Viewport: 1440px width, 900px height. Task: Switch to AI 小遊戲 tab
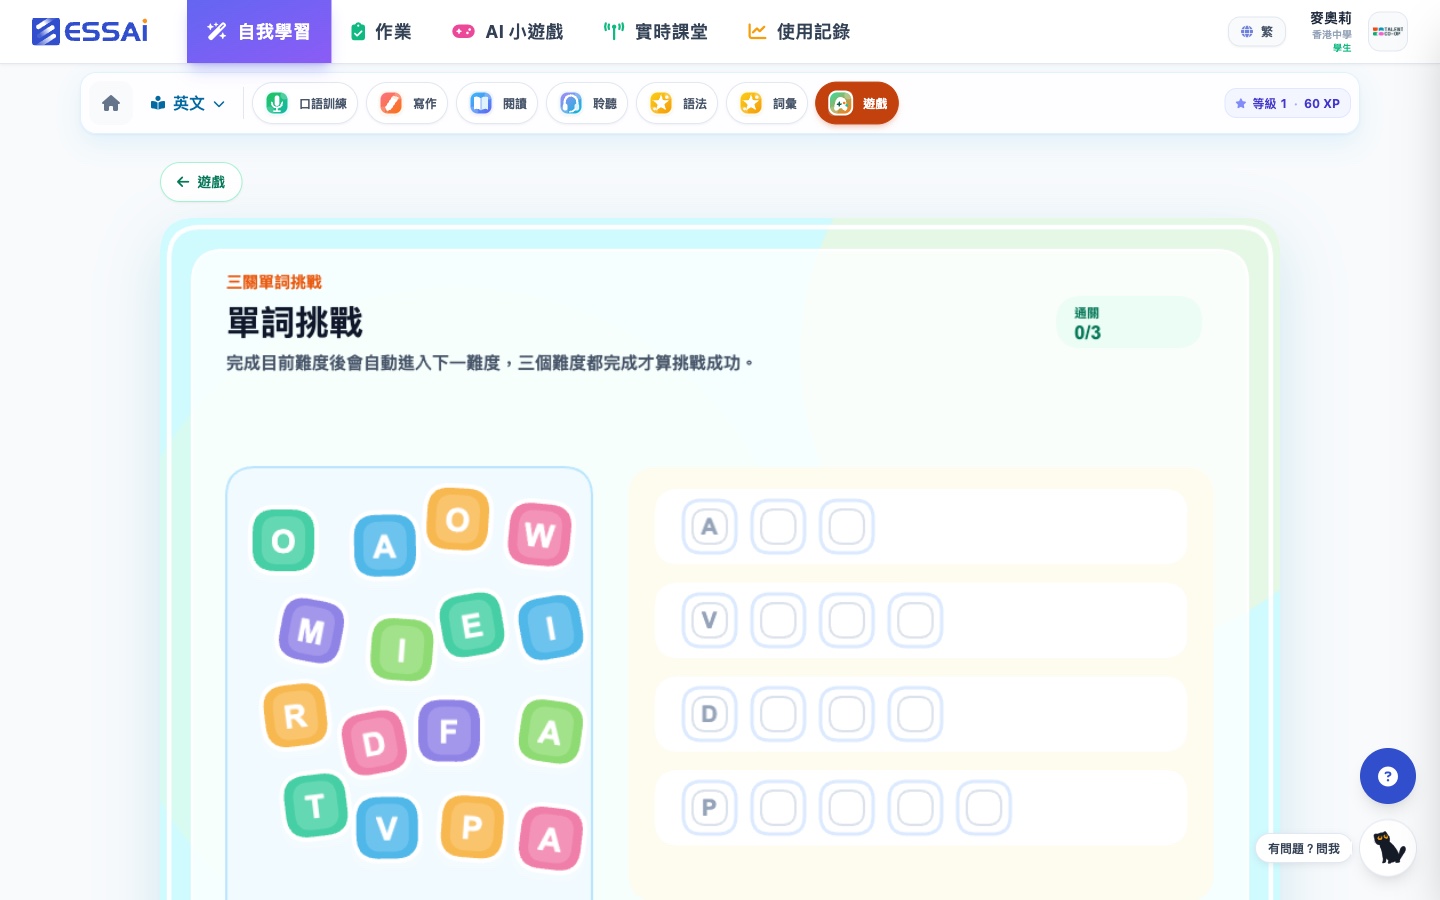point(507,32)
